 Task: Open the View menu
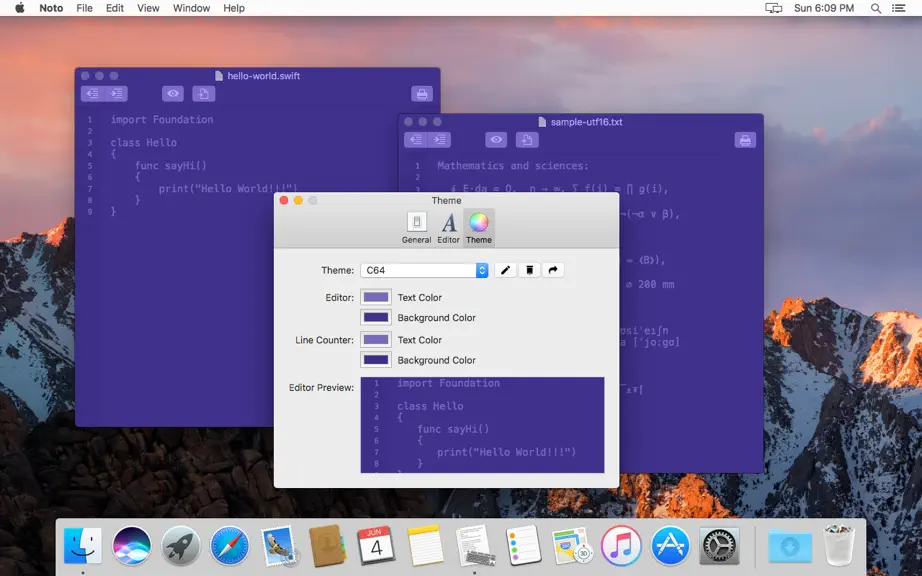tap(148, 8)
